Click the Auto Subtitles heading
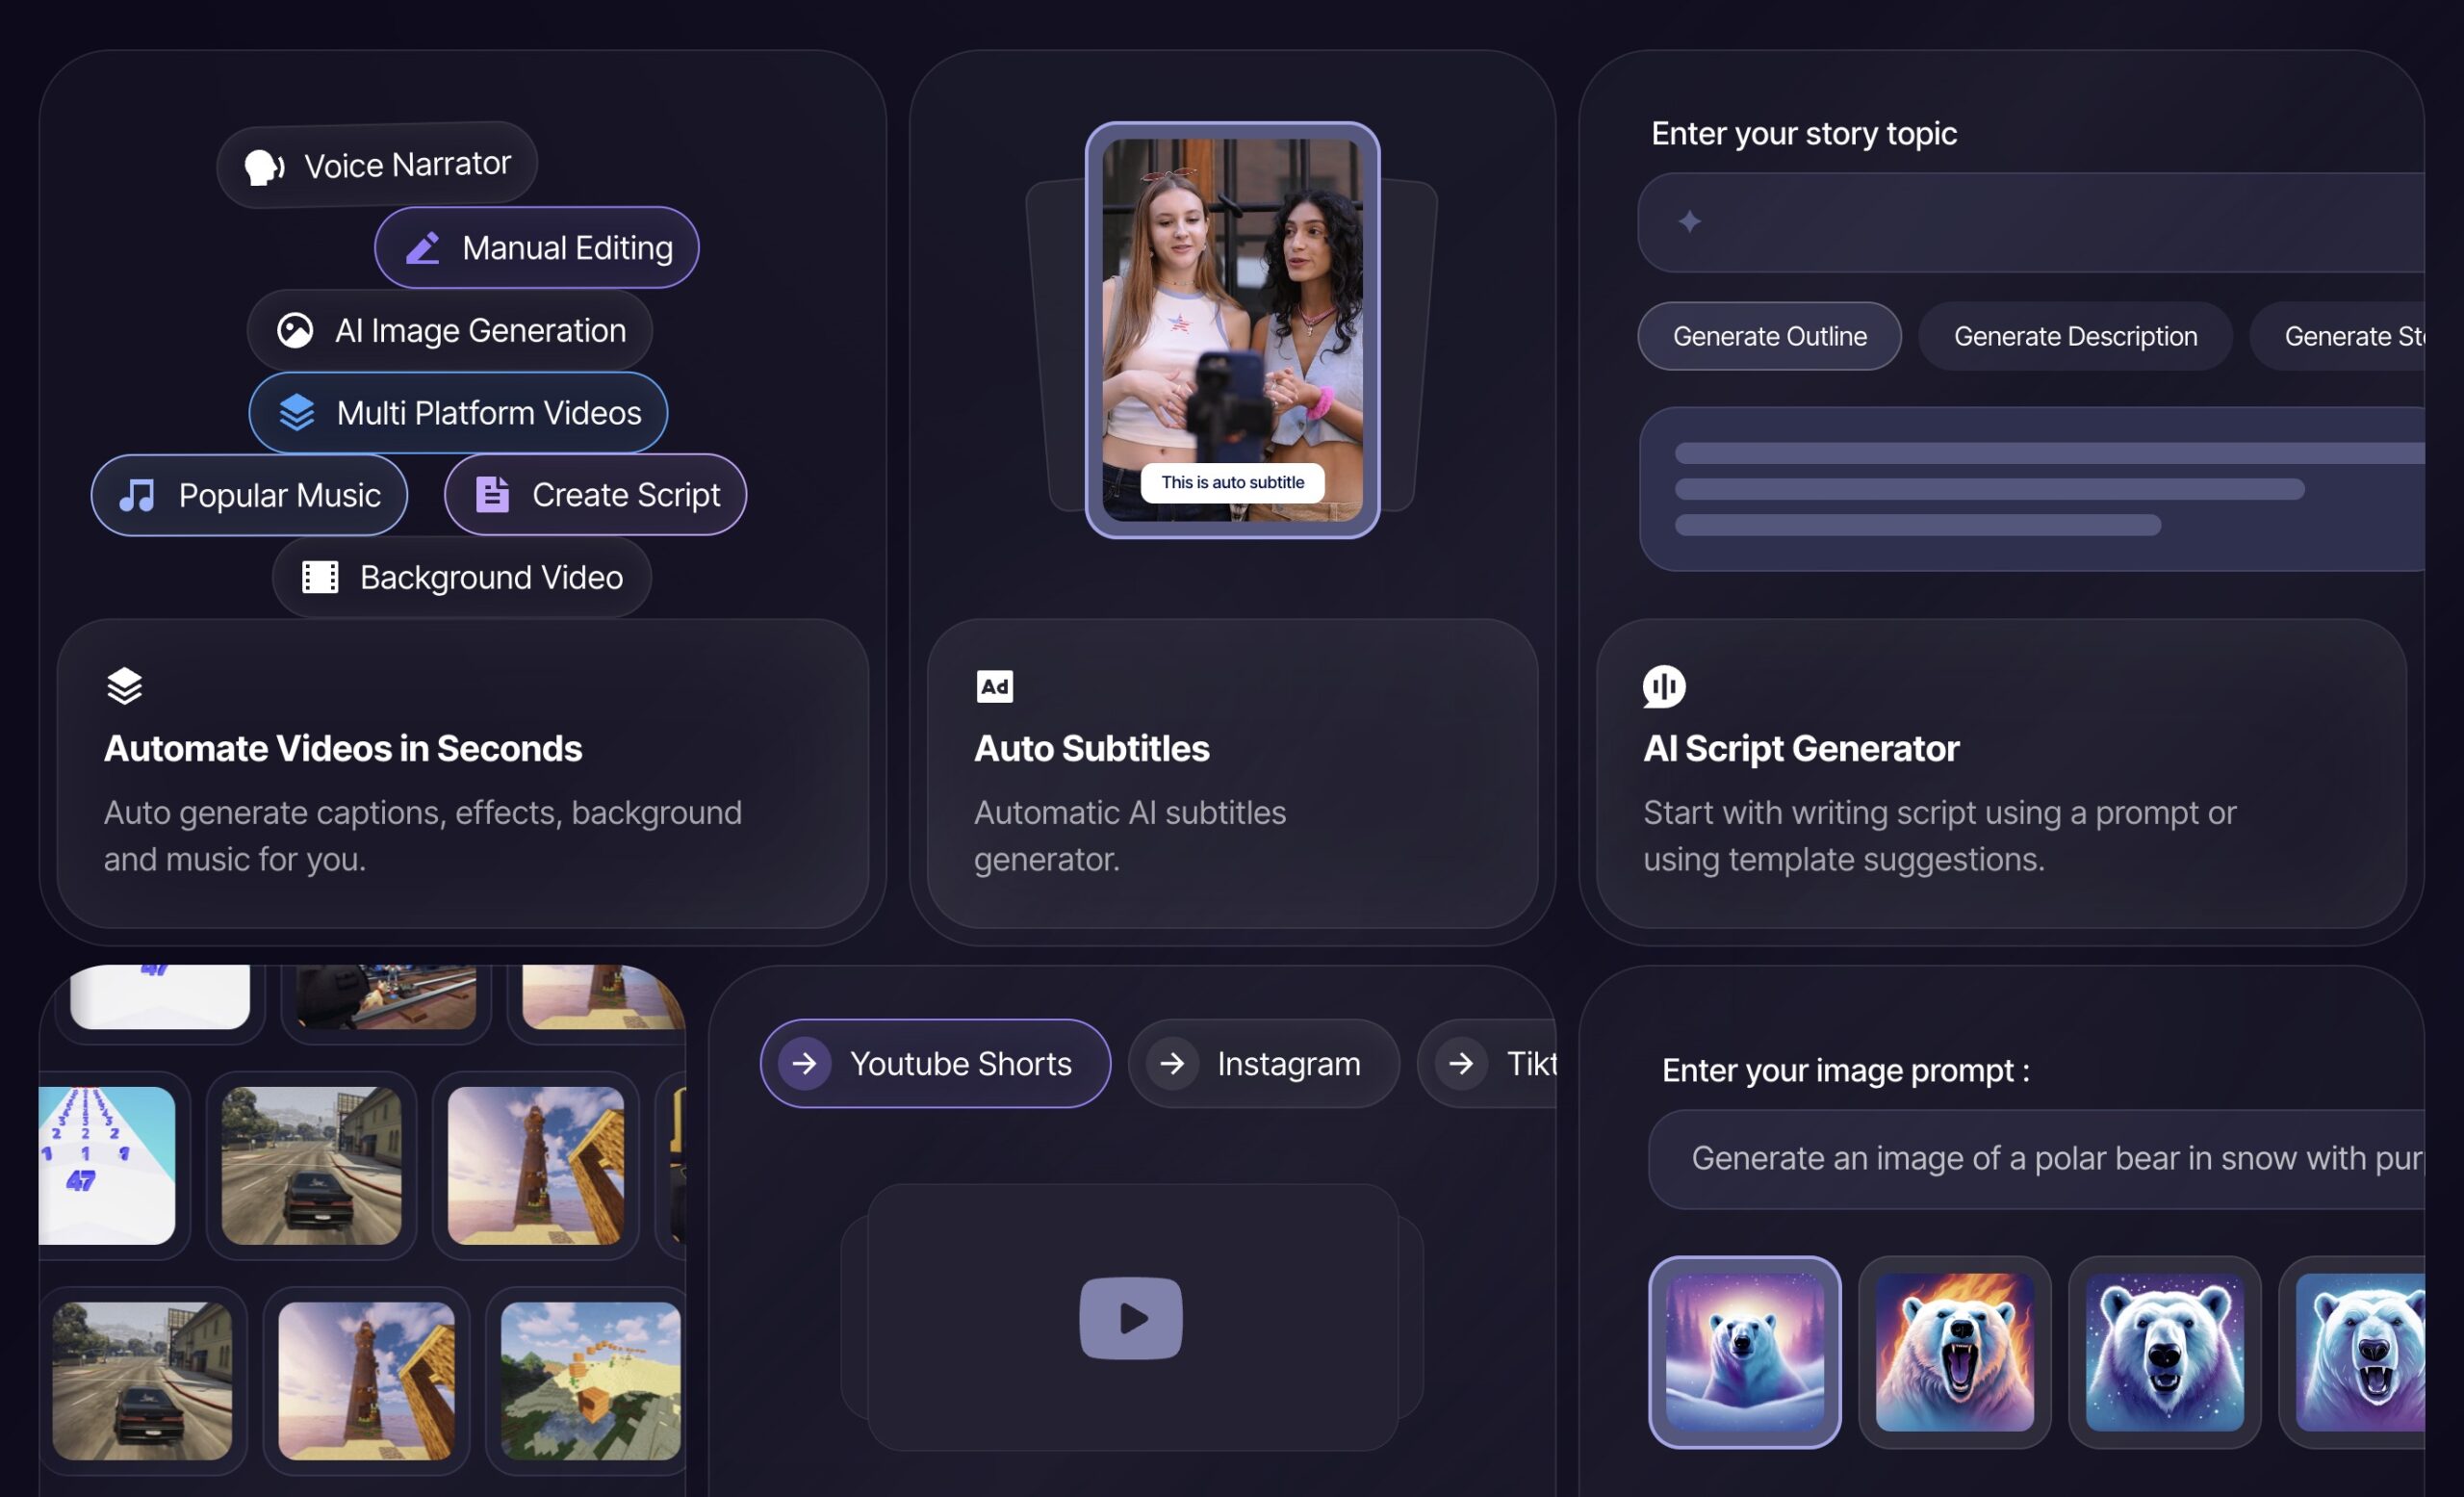Viewport: 2464px width, 1497px height. (x=1092, y=749)
